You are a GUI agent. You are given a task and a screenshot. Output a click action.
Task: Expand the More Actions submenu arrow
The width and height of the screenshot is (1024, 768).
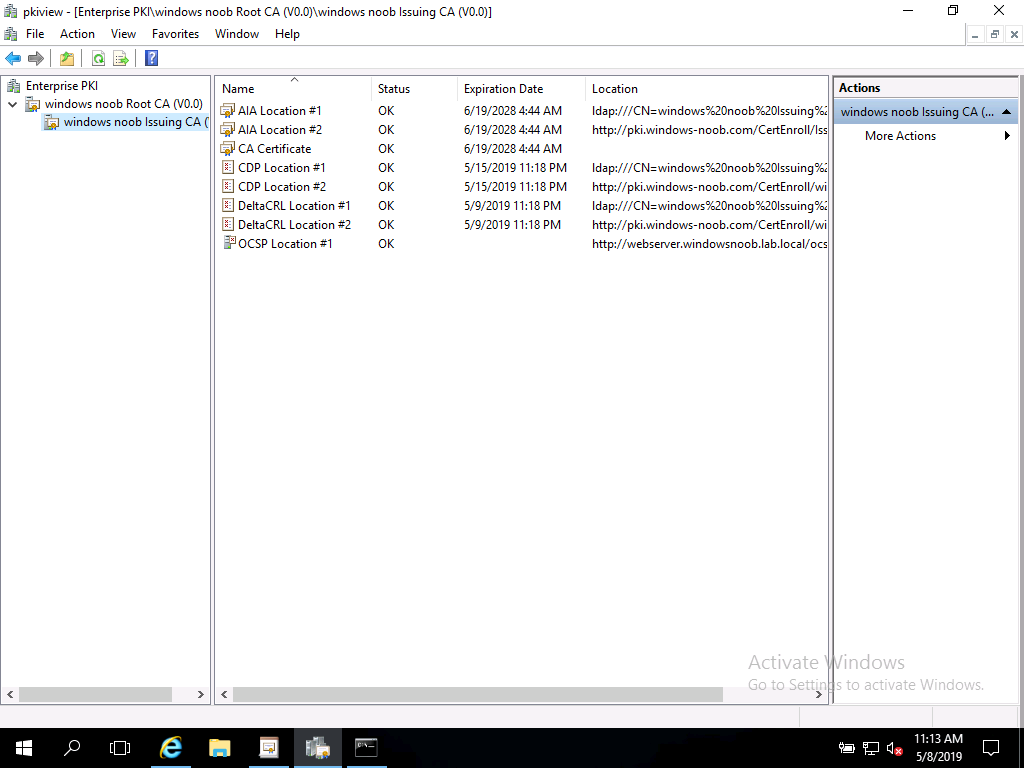(1007, 136)
